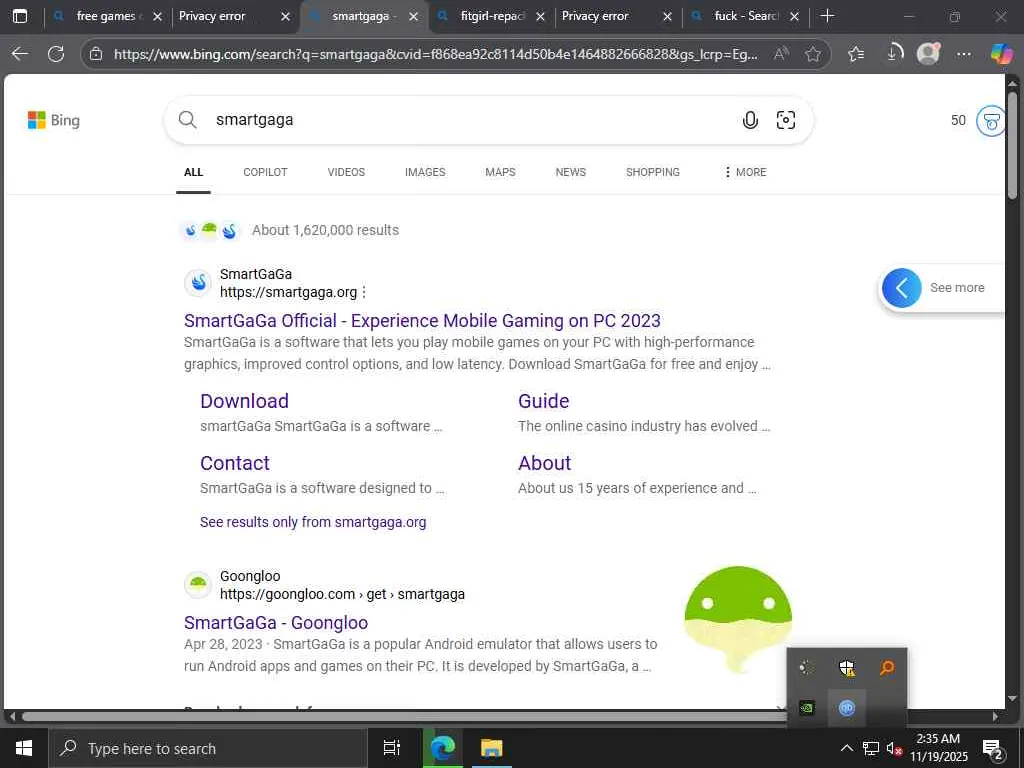
Task: Open the tab actions menu icon
Action: [20, 16]
